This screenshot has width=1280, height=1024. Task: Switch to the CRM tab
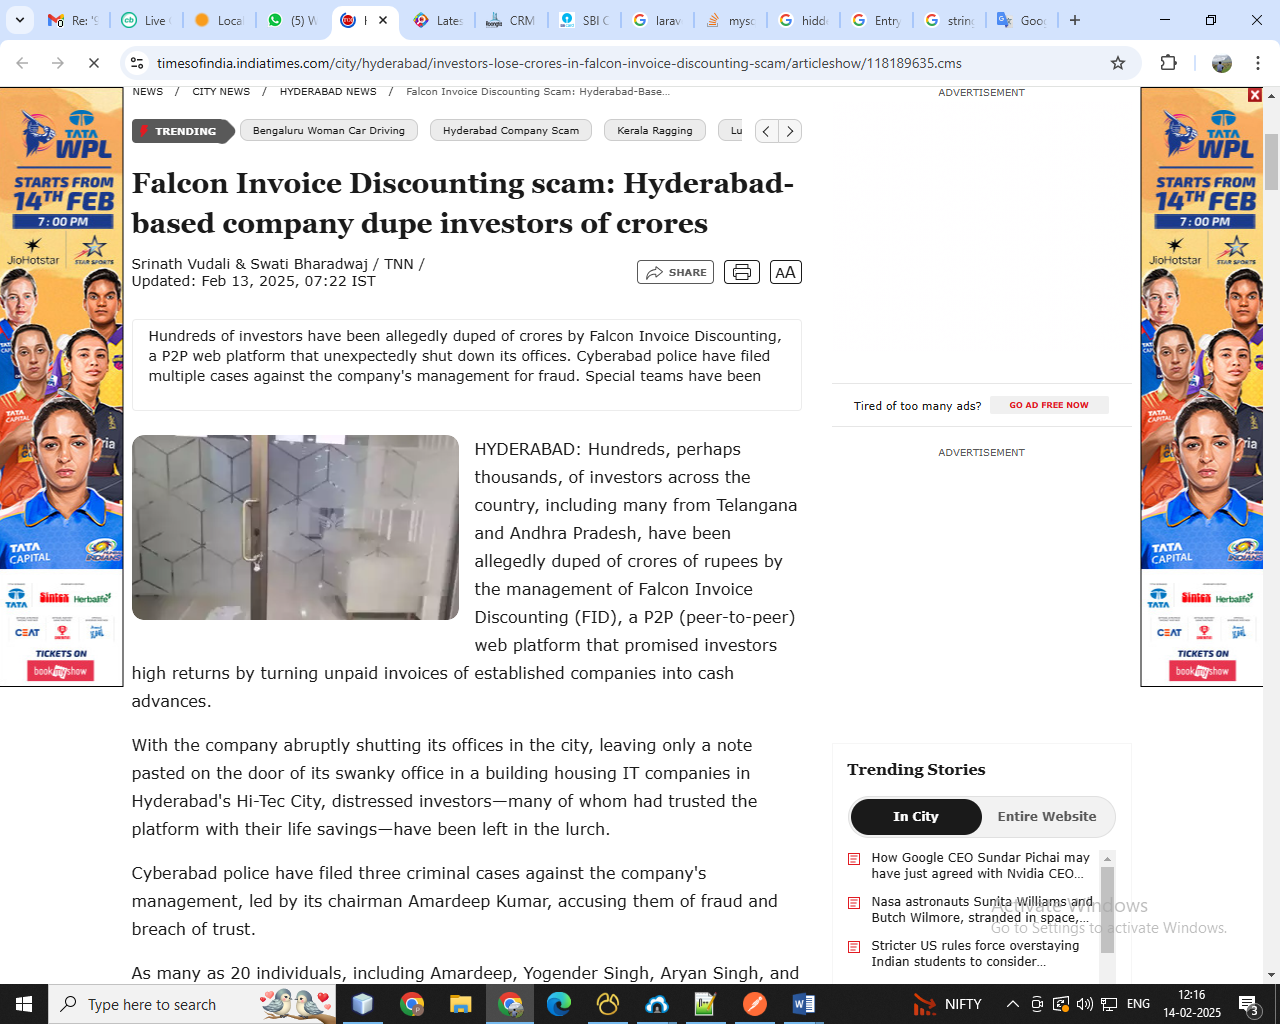(x=511, y=20)
